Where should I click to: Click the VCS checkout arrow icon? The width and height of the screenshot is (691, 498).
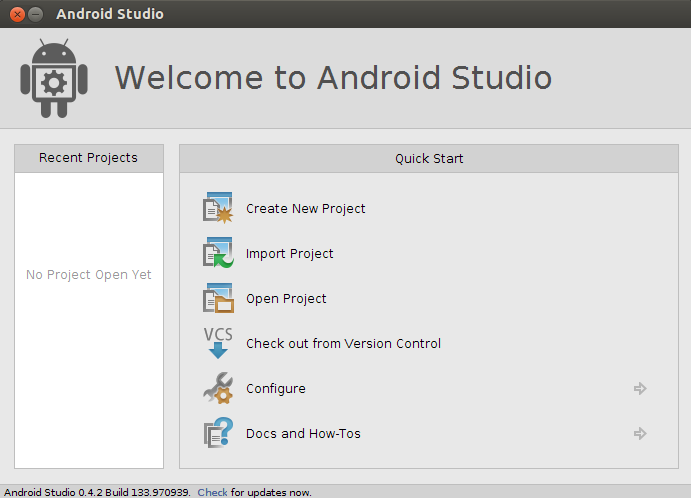[218, 343]
